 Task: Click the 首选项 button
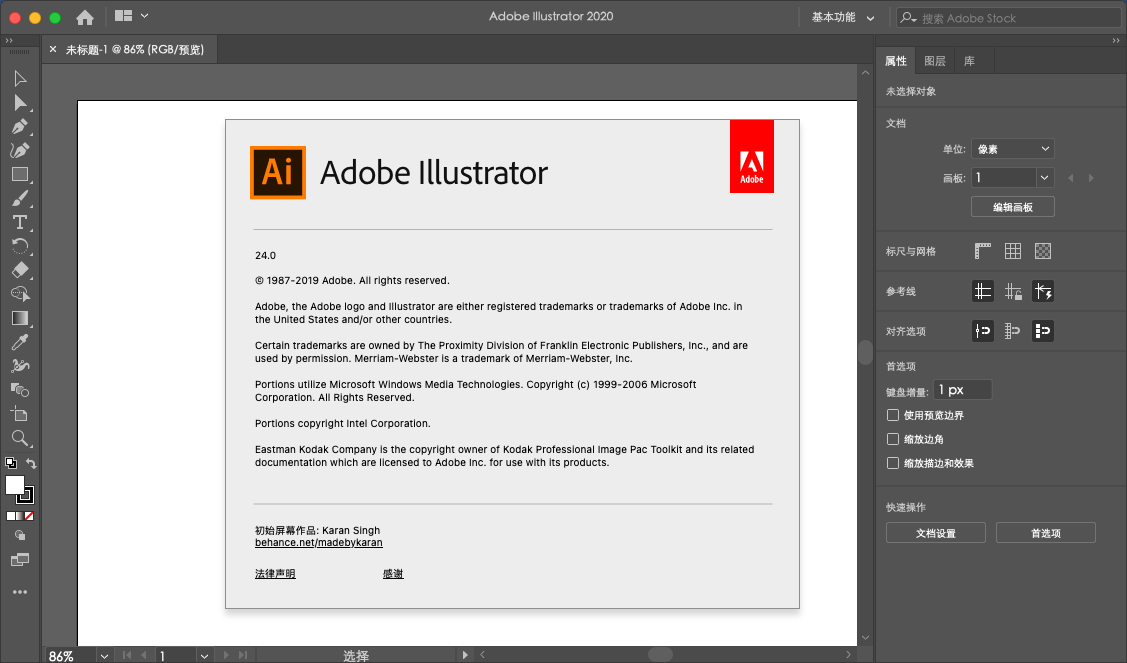[x=1046, y=533]
